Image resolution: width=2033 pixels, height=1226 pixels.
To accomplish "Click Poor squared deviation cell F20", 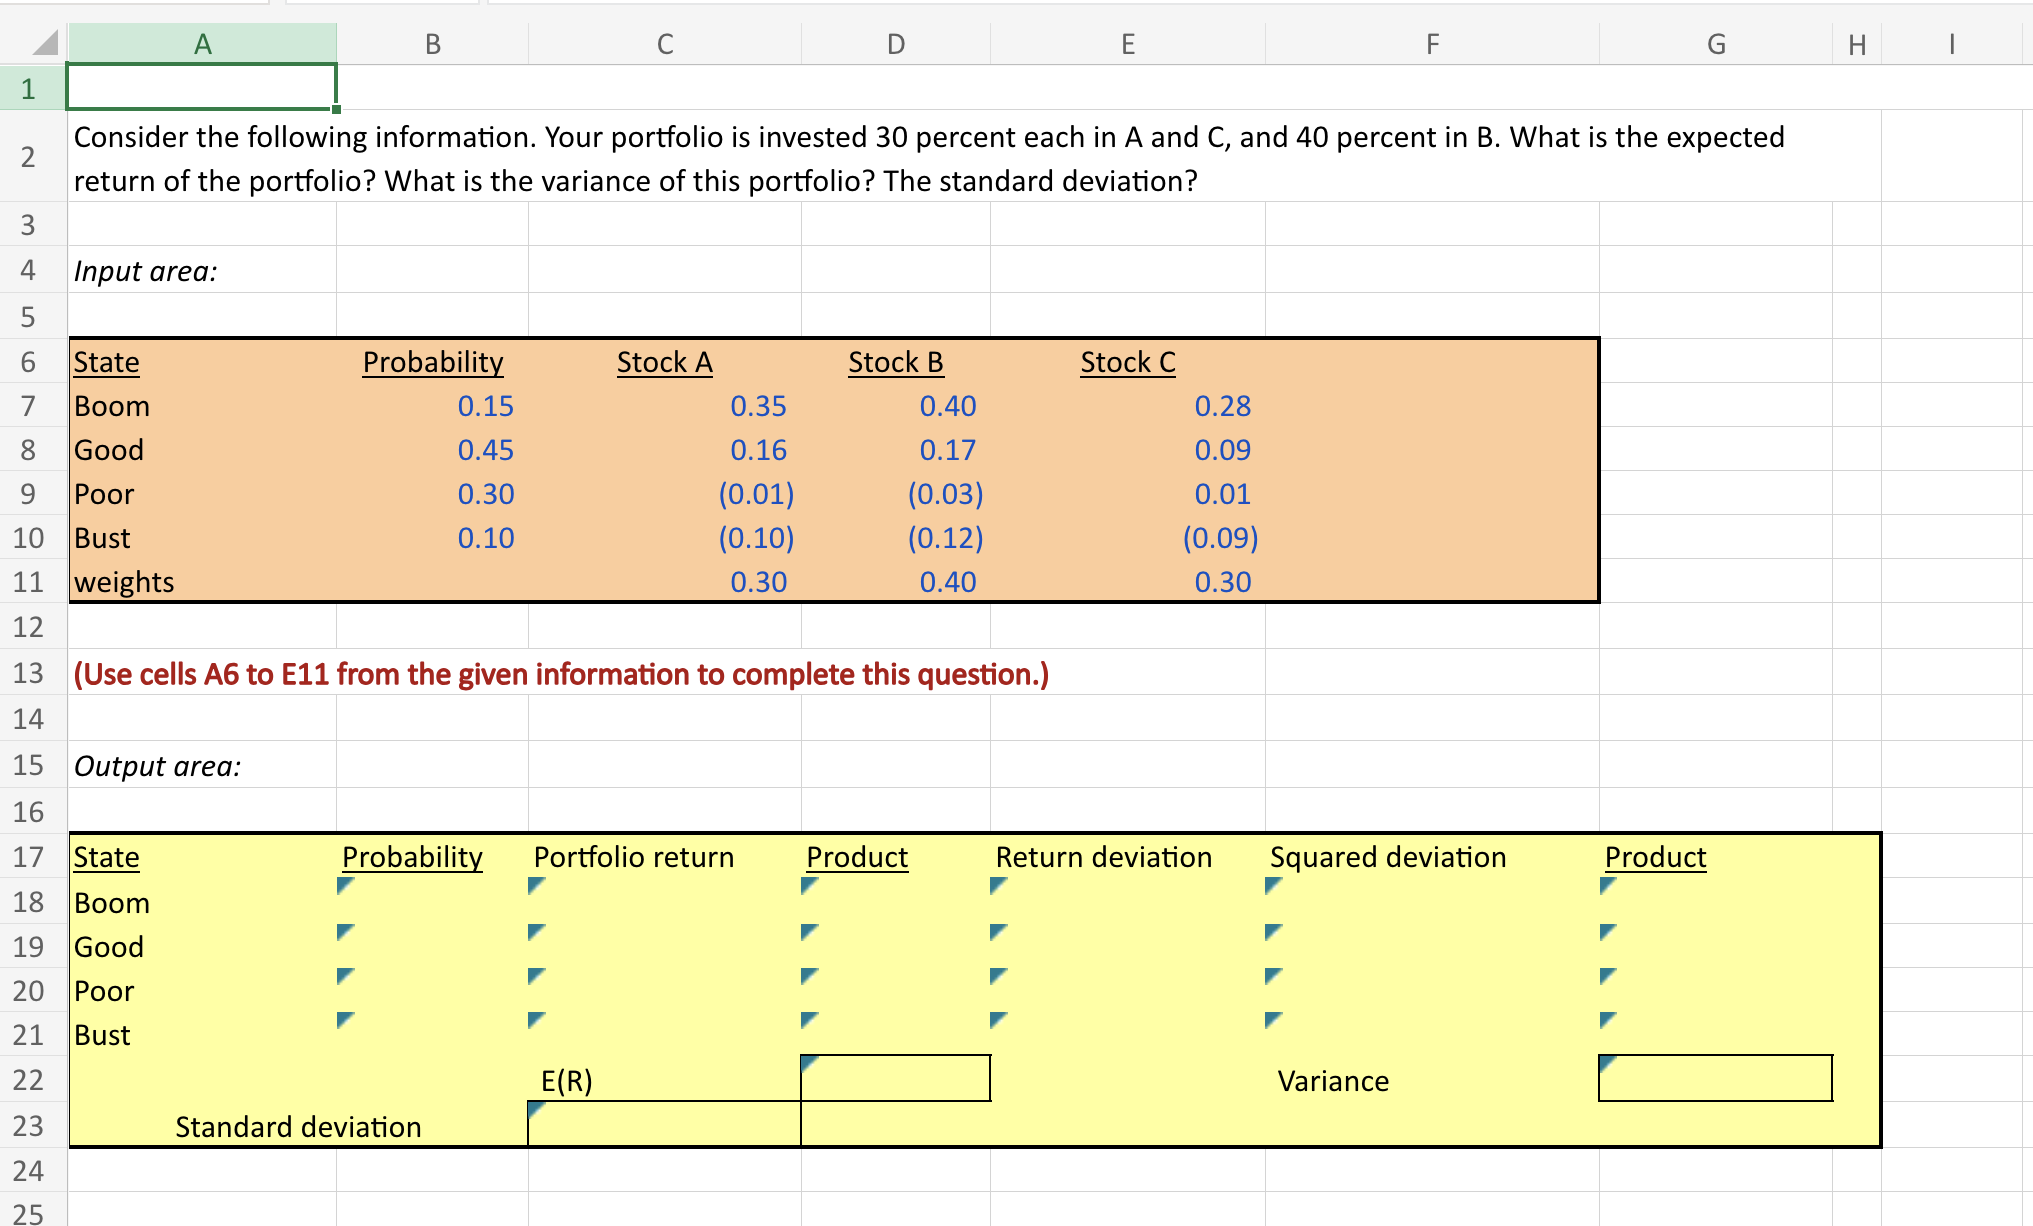I will click(1431, 990).
